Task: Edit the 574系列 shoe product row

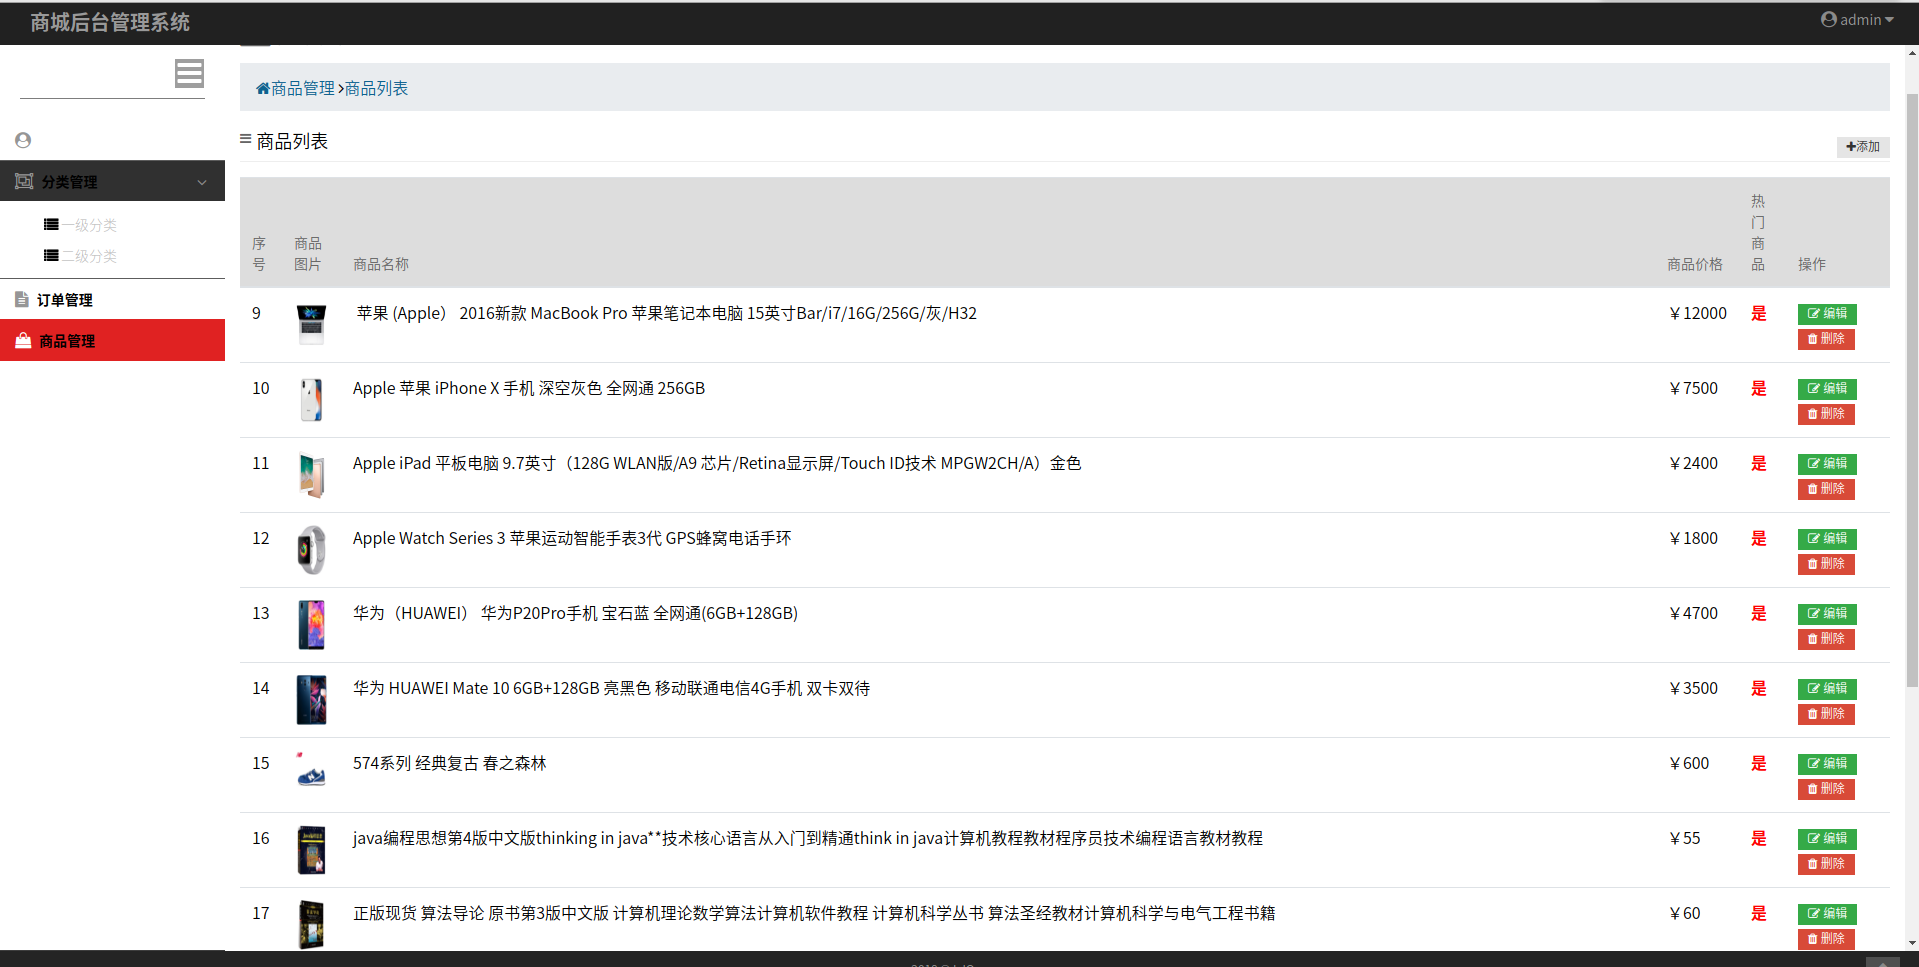Action: tap(1827, 764)
